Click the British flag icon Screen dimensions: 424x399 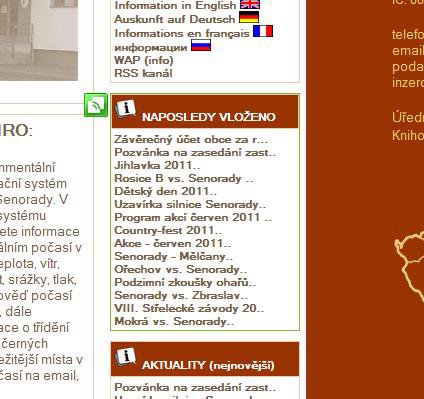tap(250, 4)
